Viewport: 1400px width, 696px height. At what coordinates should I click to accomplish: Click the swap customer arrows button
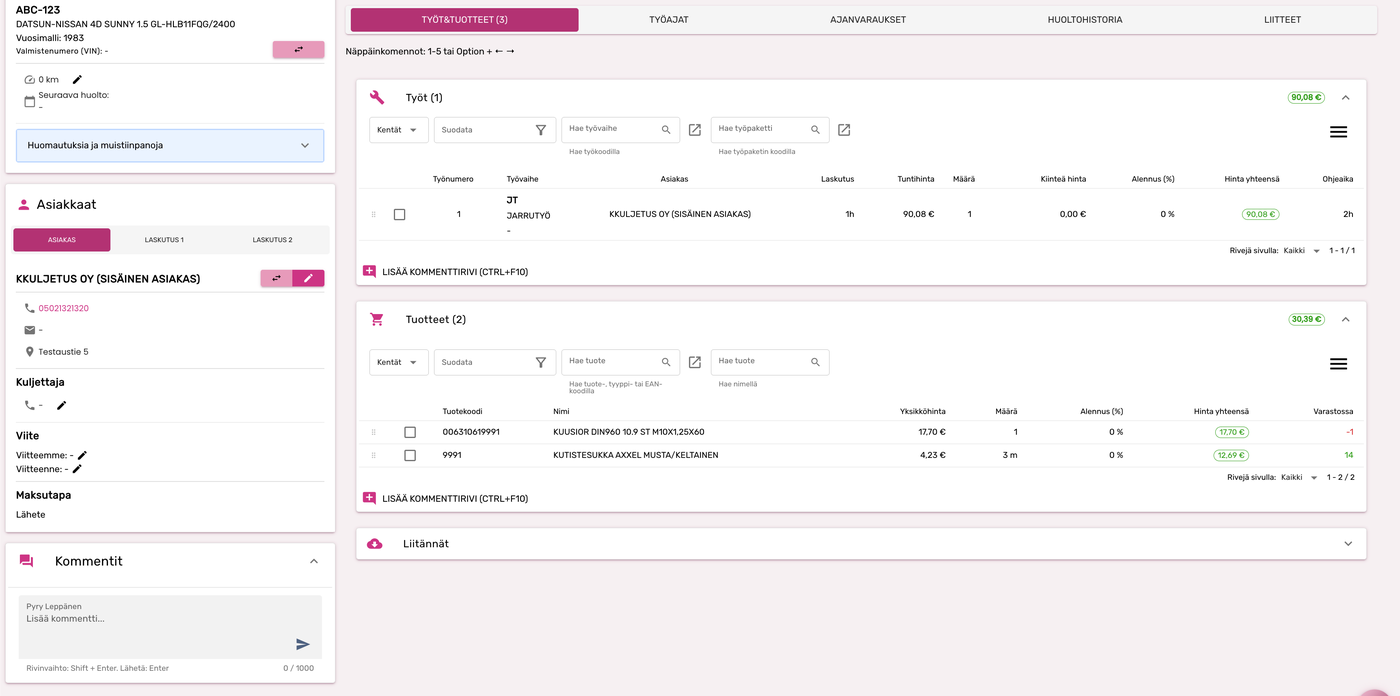[276, 278]
